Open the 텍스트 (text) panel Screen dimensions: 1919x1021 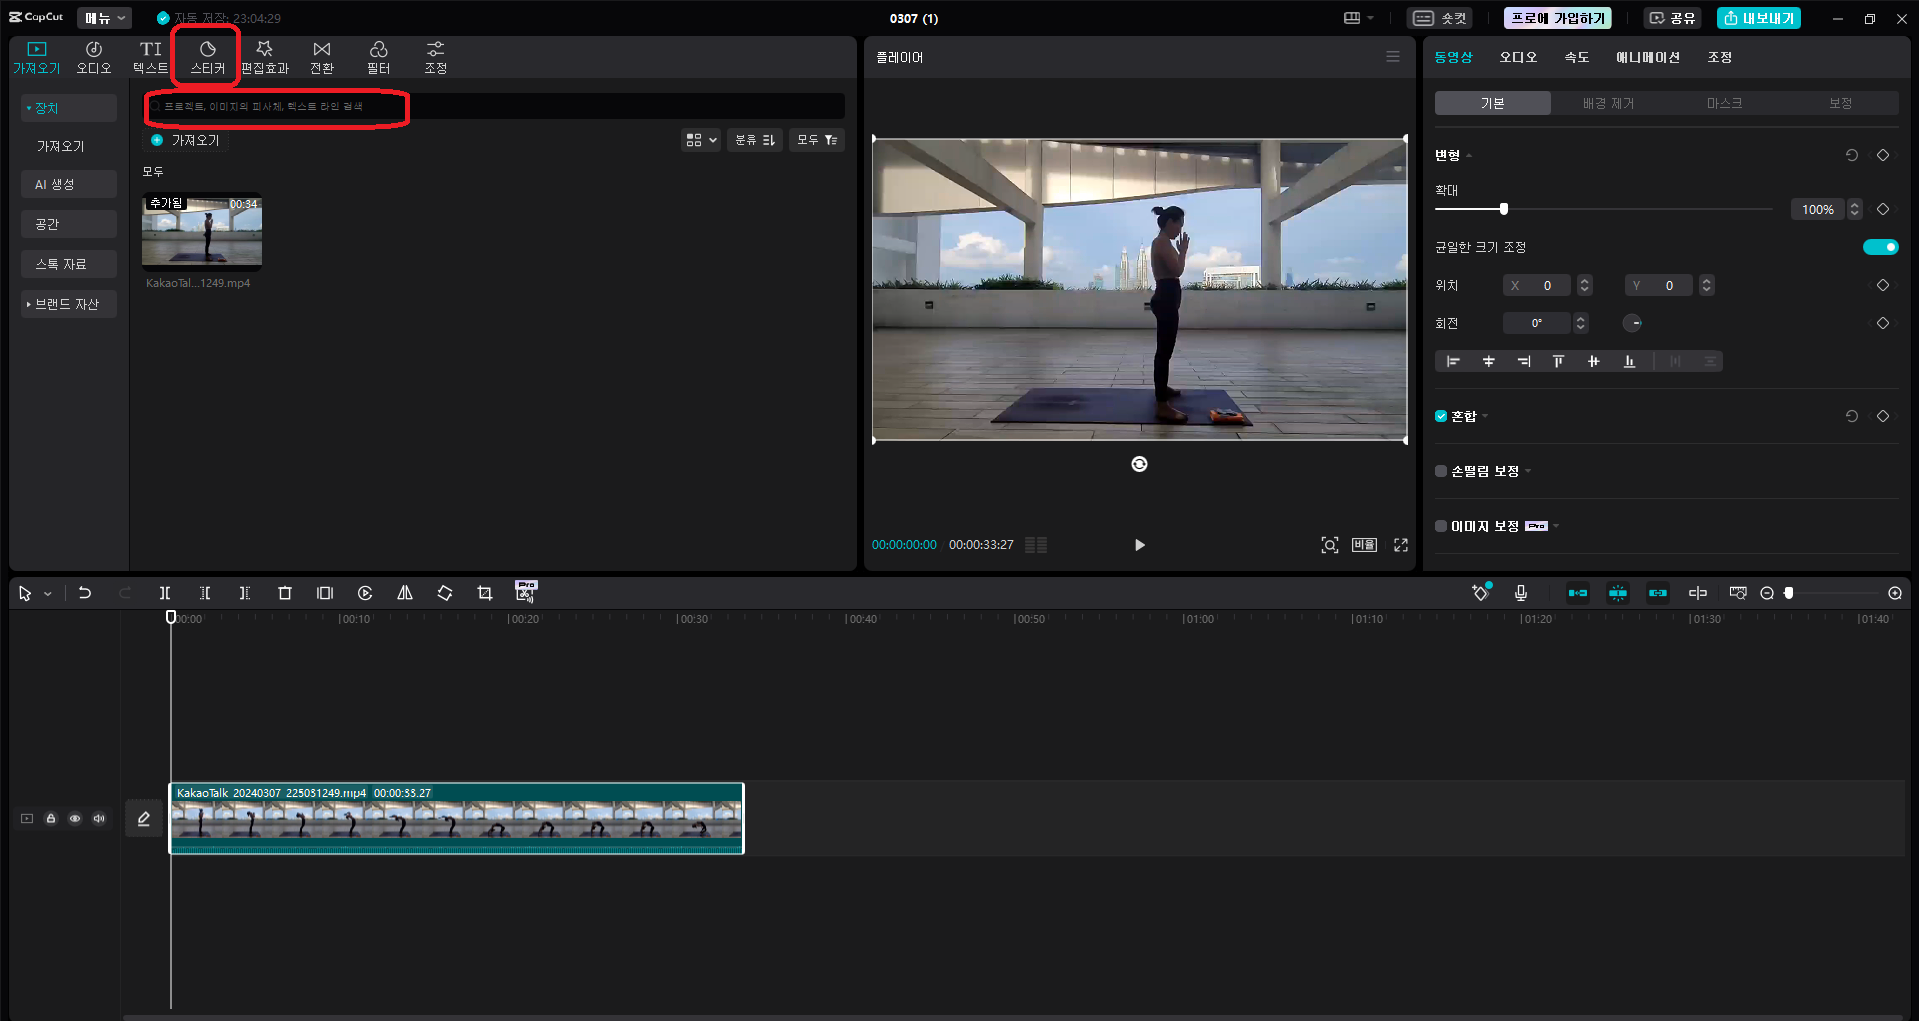tap(151, 57)
